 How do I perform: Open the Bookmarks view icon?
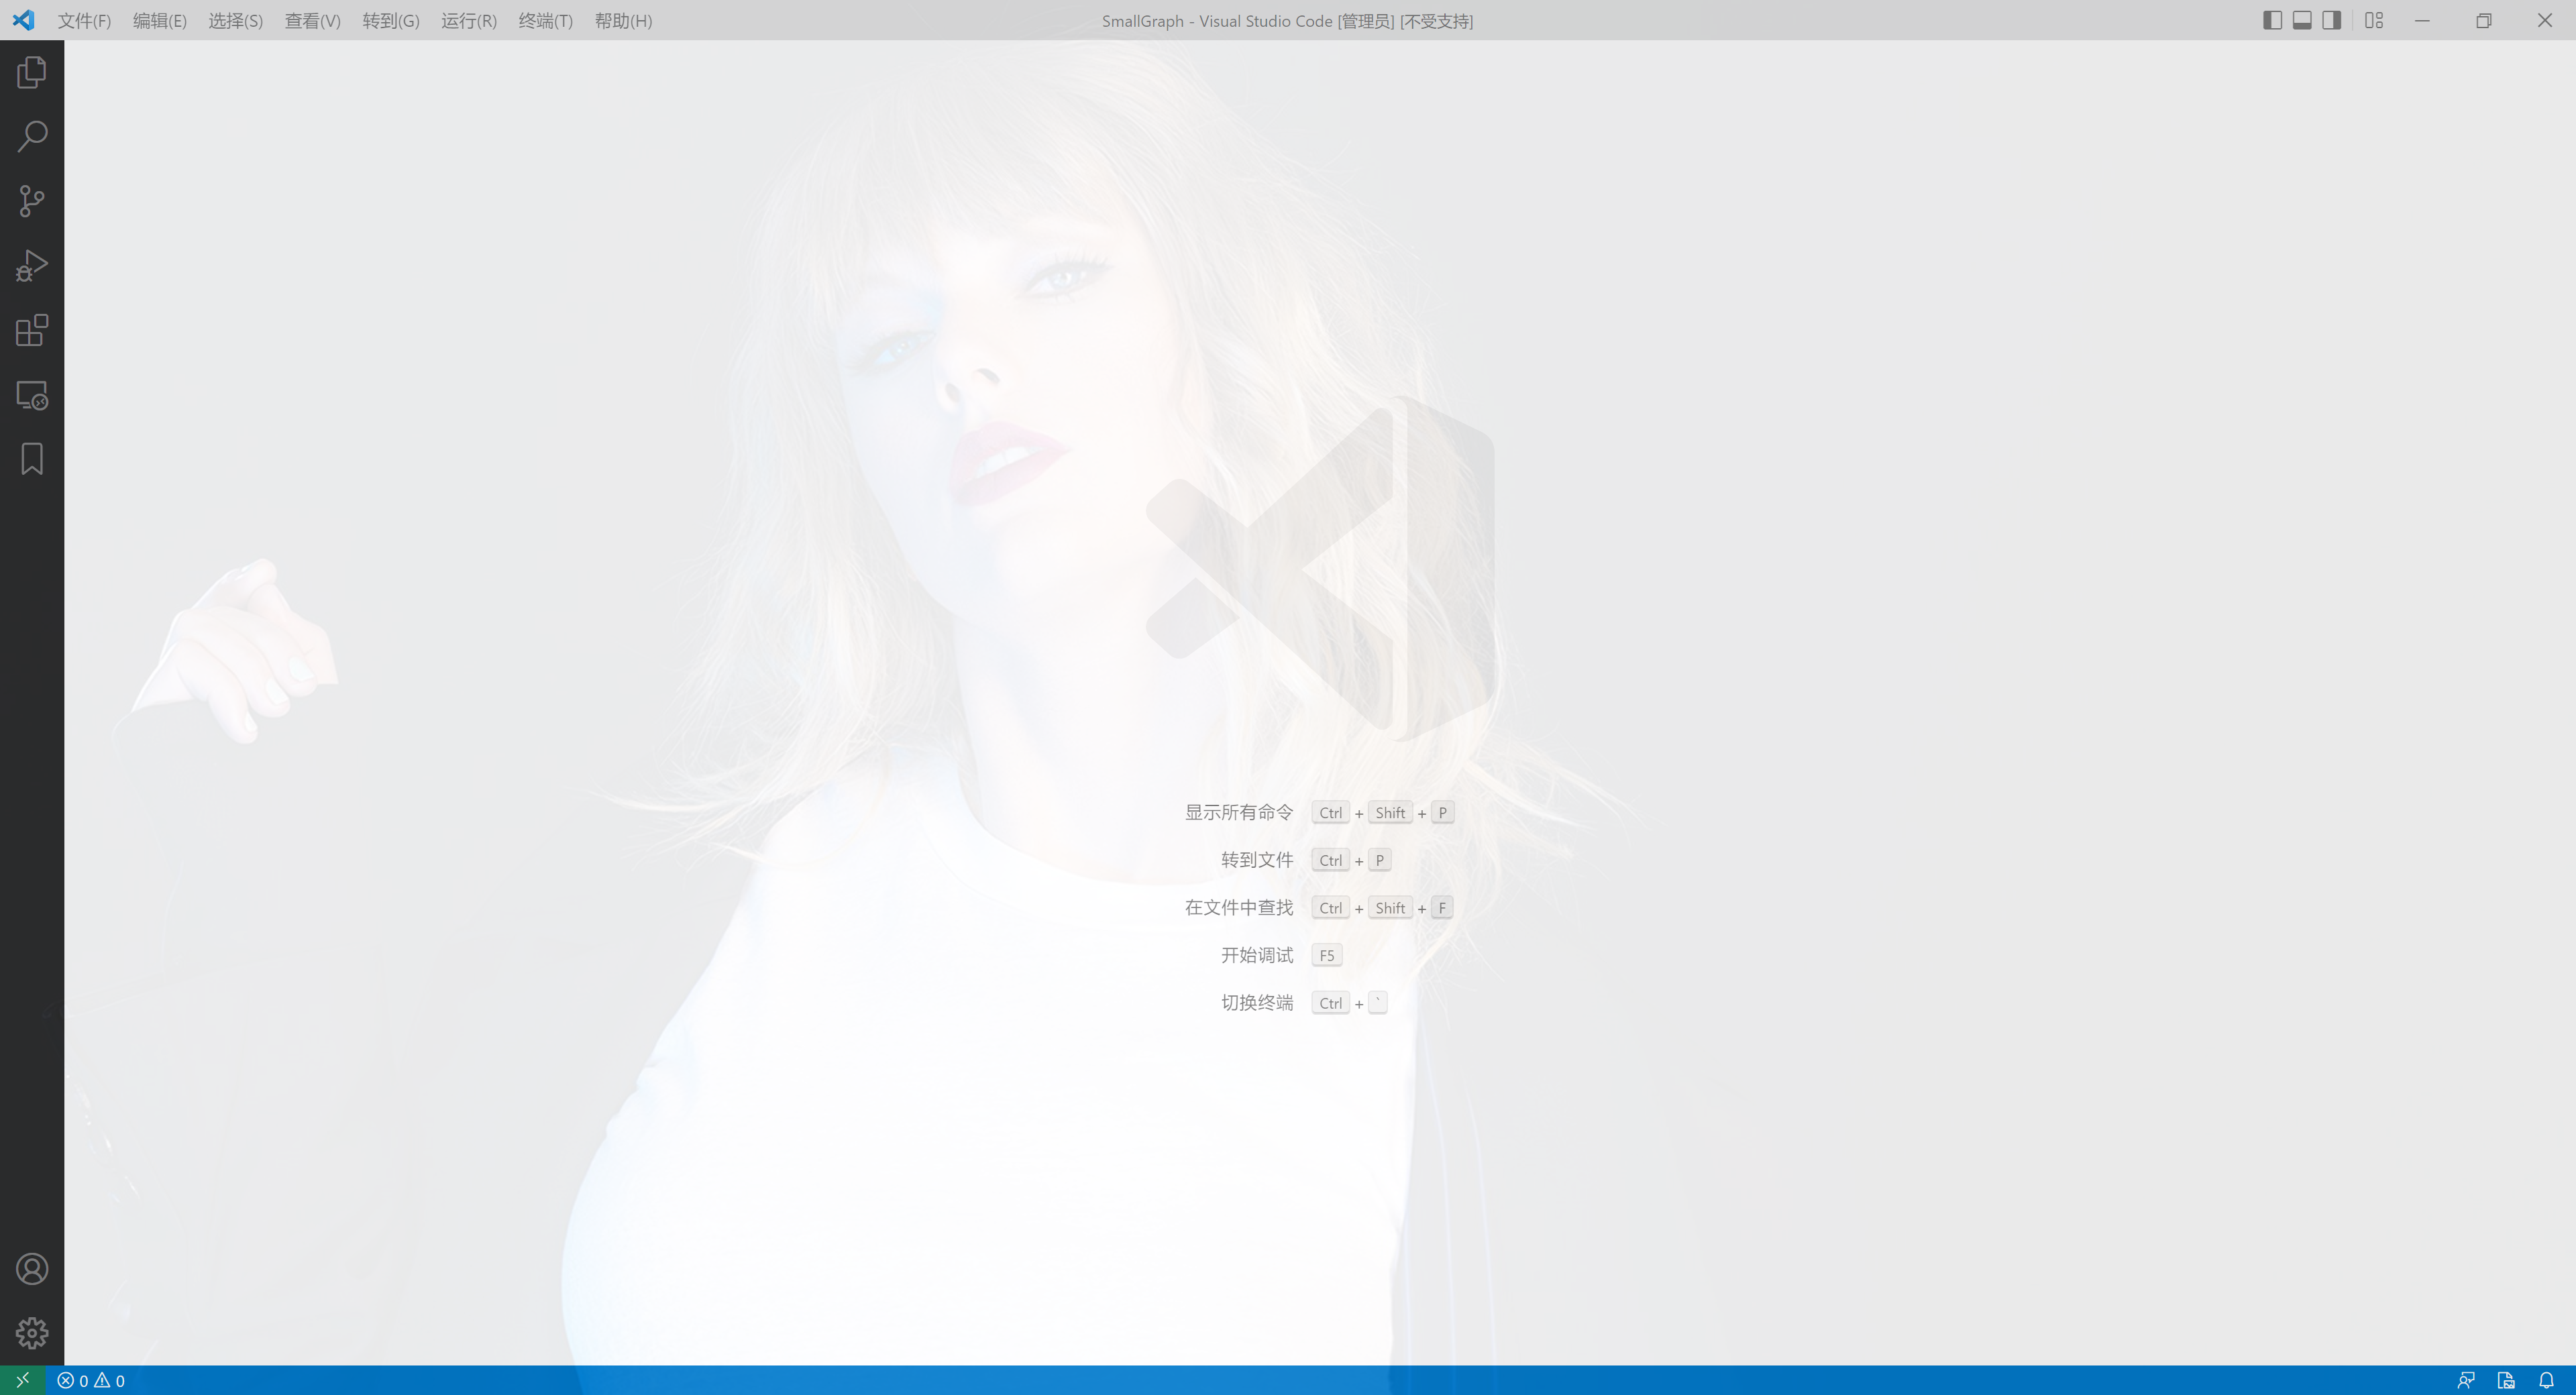32,459
